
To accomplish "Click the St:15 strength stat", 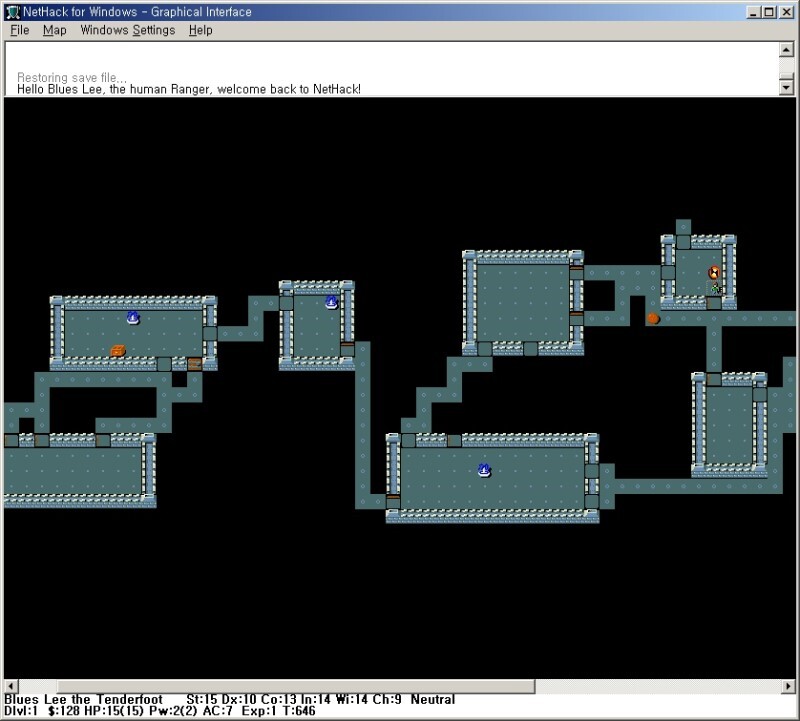I will coord(202,699).
